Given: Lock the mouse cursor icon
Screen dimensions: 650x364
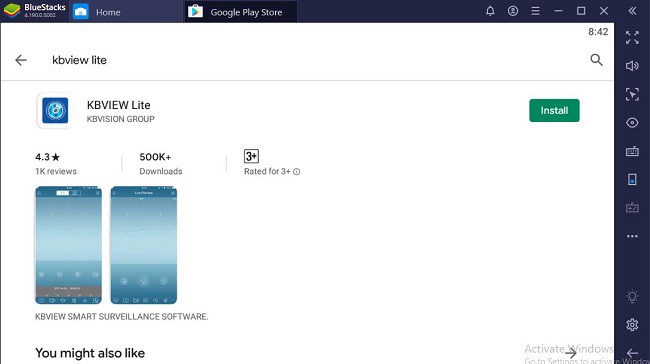Looking at the screenshot, I should [632, 95].
